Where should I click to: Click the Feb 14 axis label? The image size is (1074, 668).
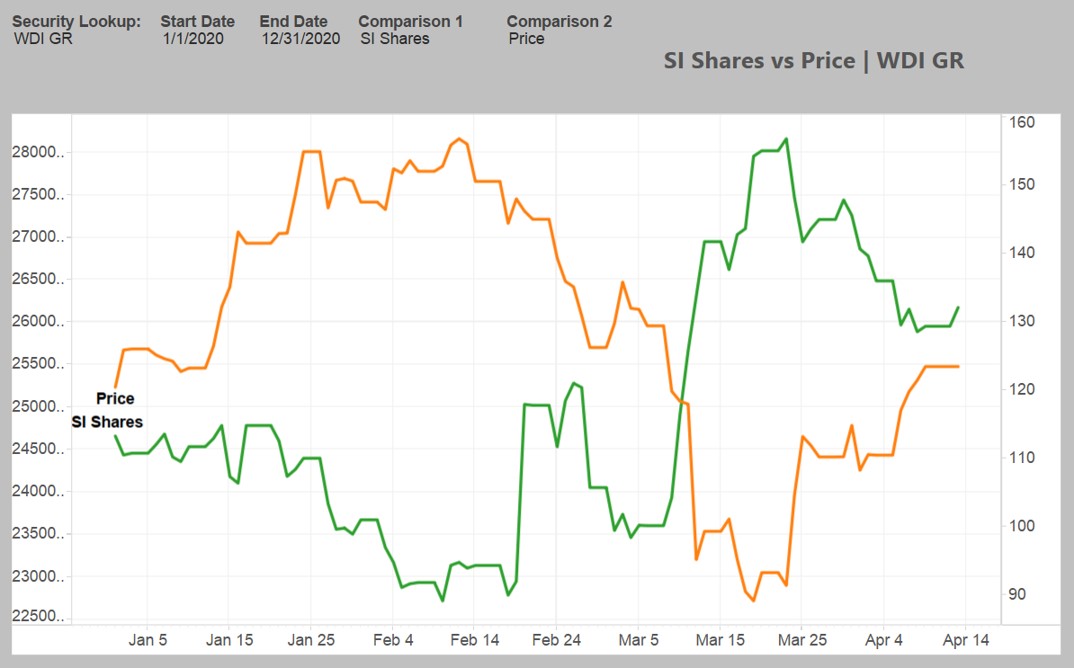[474, 639]
